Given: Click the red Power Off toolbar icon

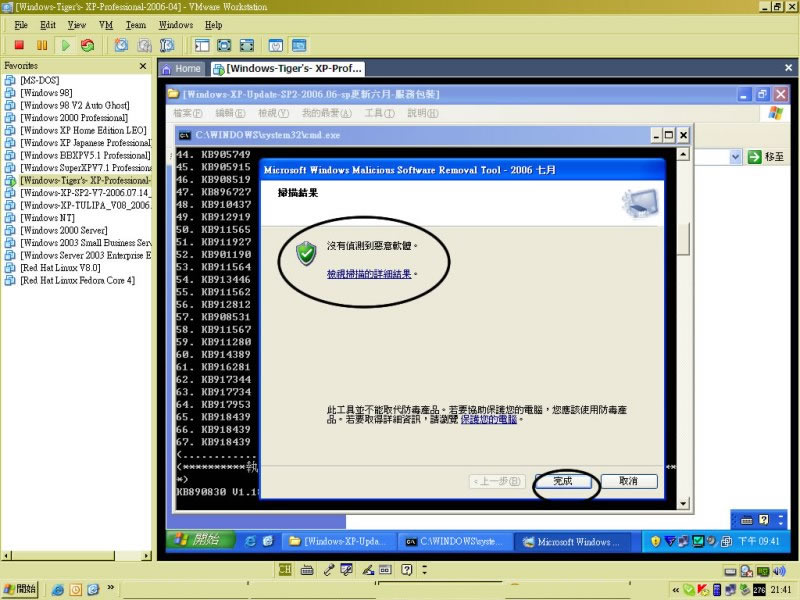Looking at the screenshot, I should coord(19,45).
